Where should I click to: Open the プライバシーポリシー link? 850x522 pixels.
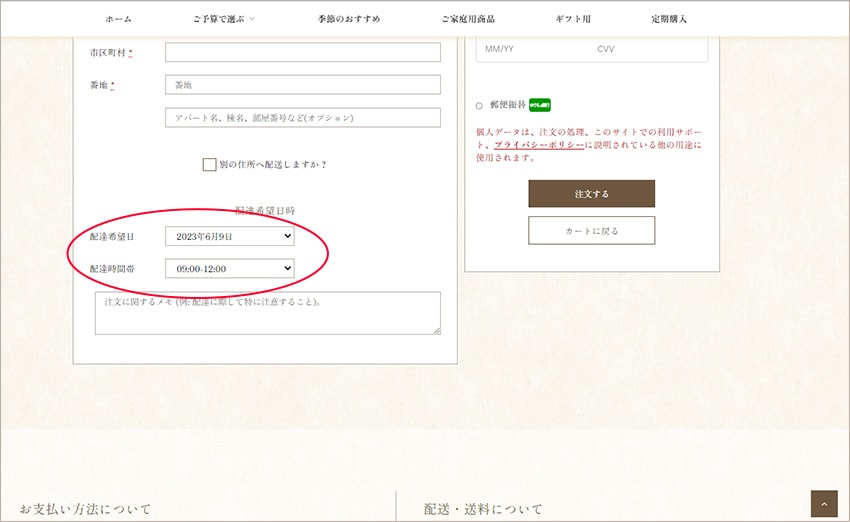(539, 145)
